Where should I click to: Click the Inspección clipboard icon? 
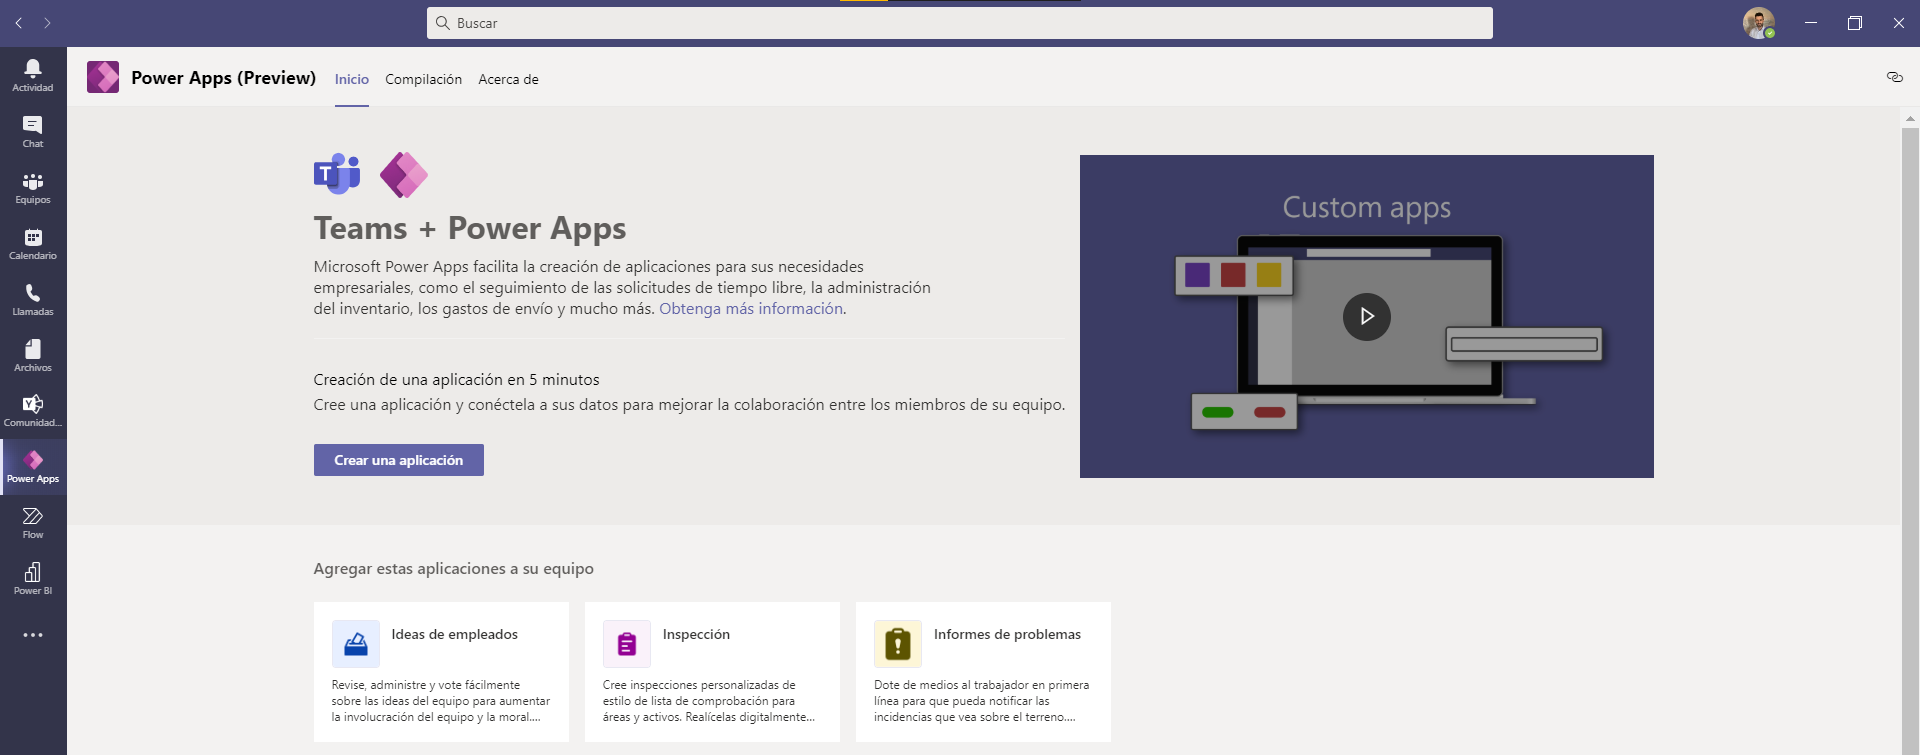627,644
